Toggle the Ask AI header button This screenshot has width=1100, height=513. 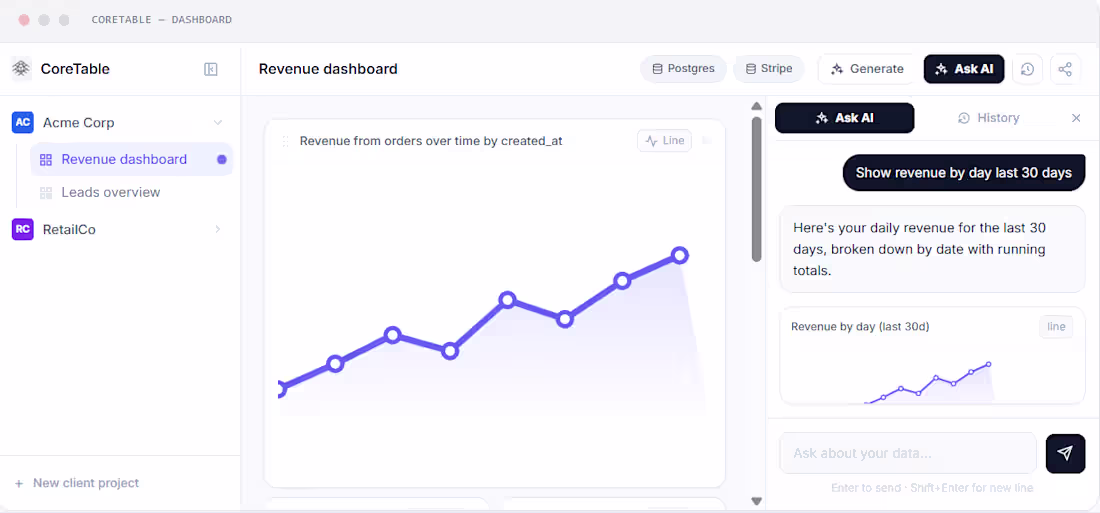964,69
